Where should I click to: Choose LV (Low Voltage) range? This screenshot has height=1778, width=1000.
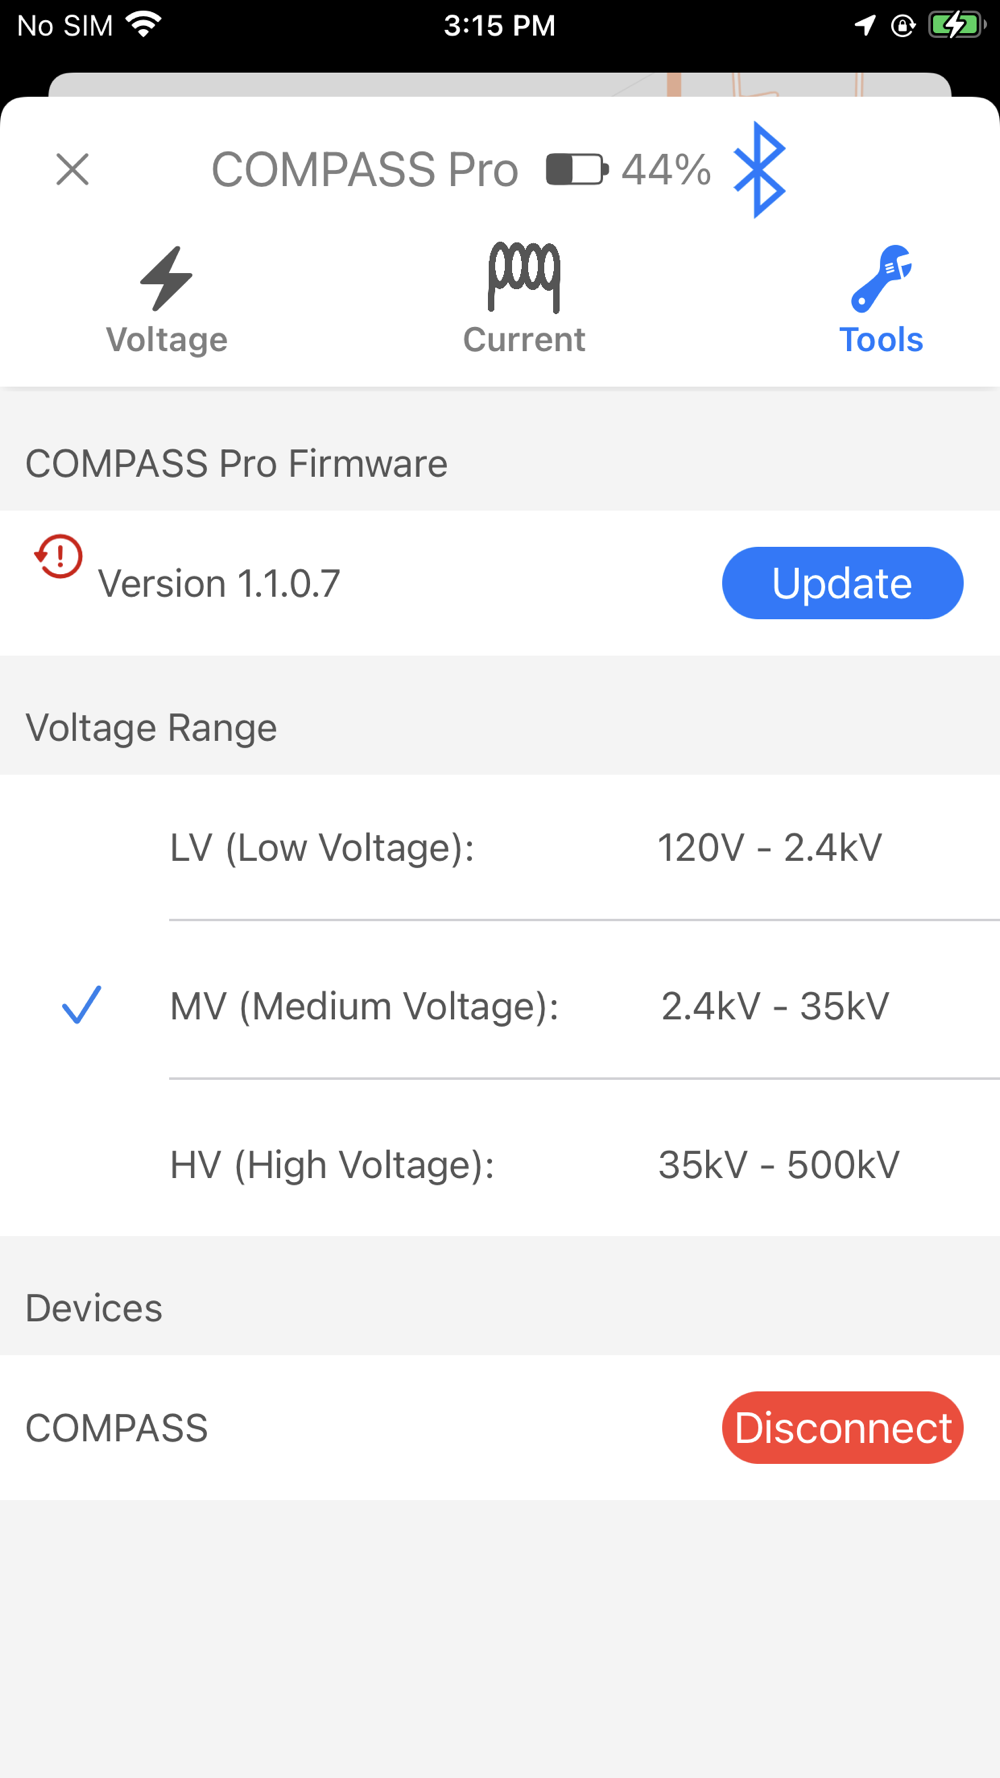point(500,847)
